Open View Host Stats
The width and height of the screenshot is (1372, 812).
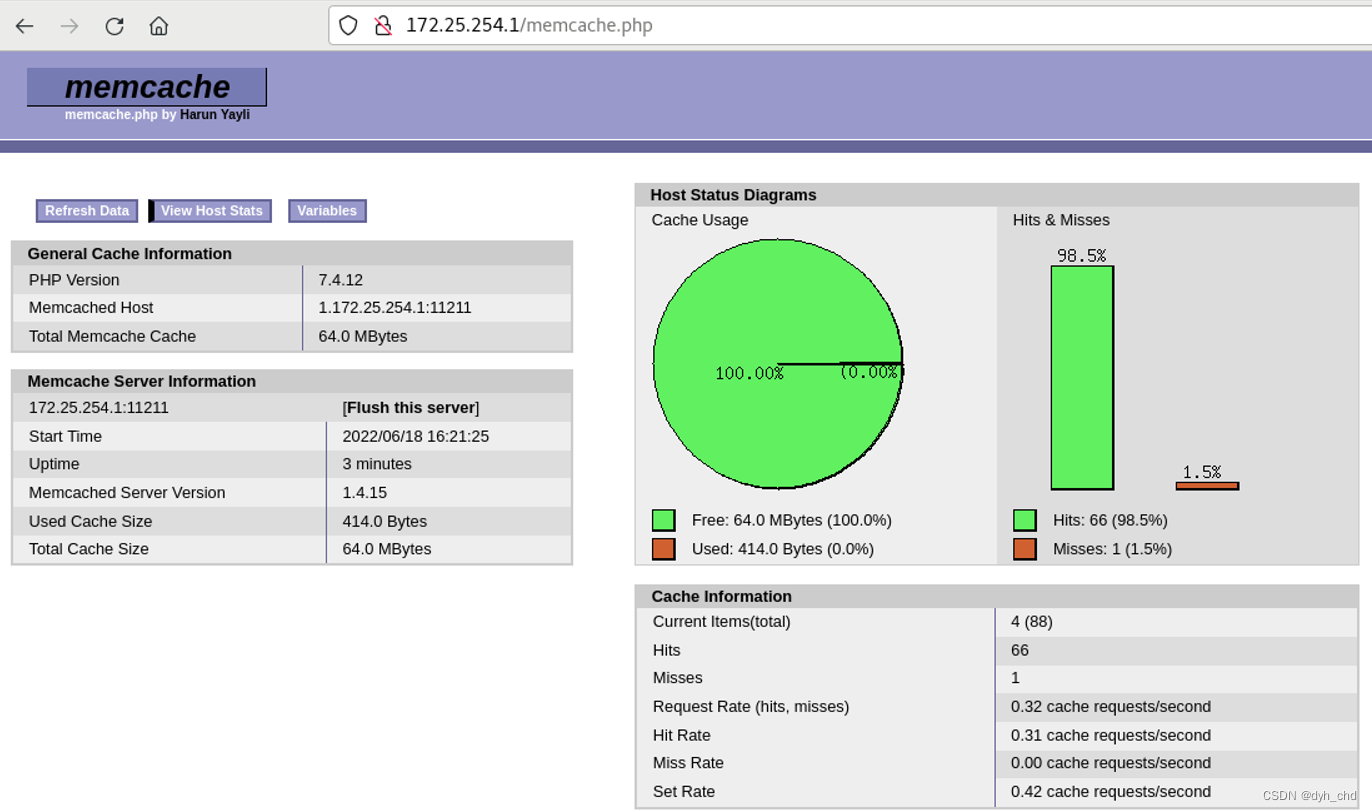pos(213,211)
